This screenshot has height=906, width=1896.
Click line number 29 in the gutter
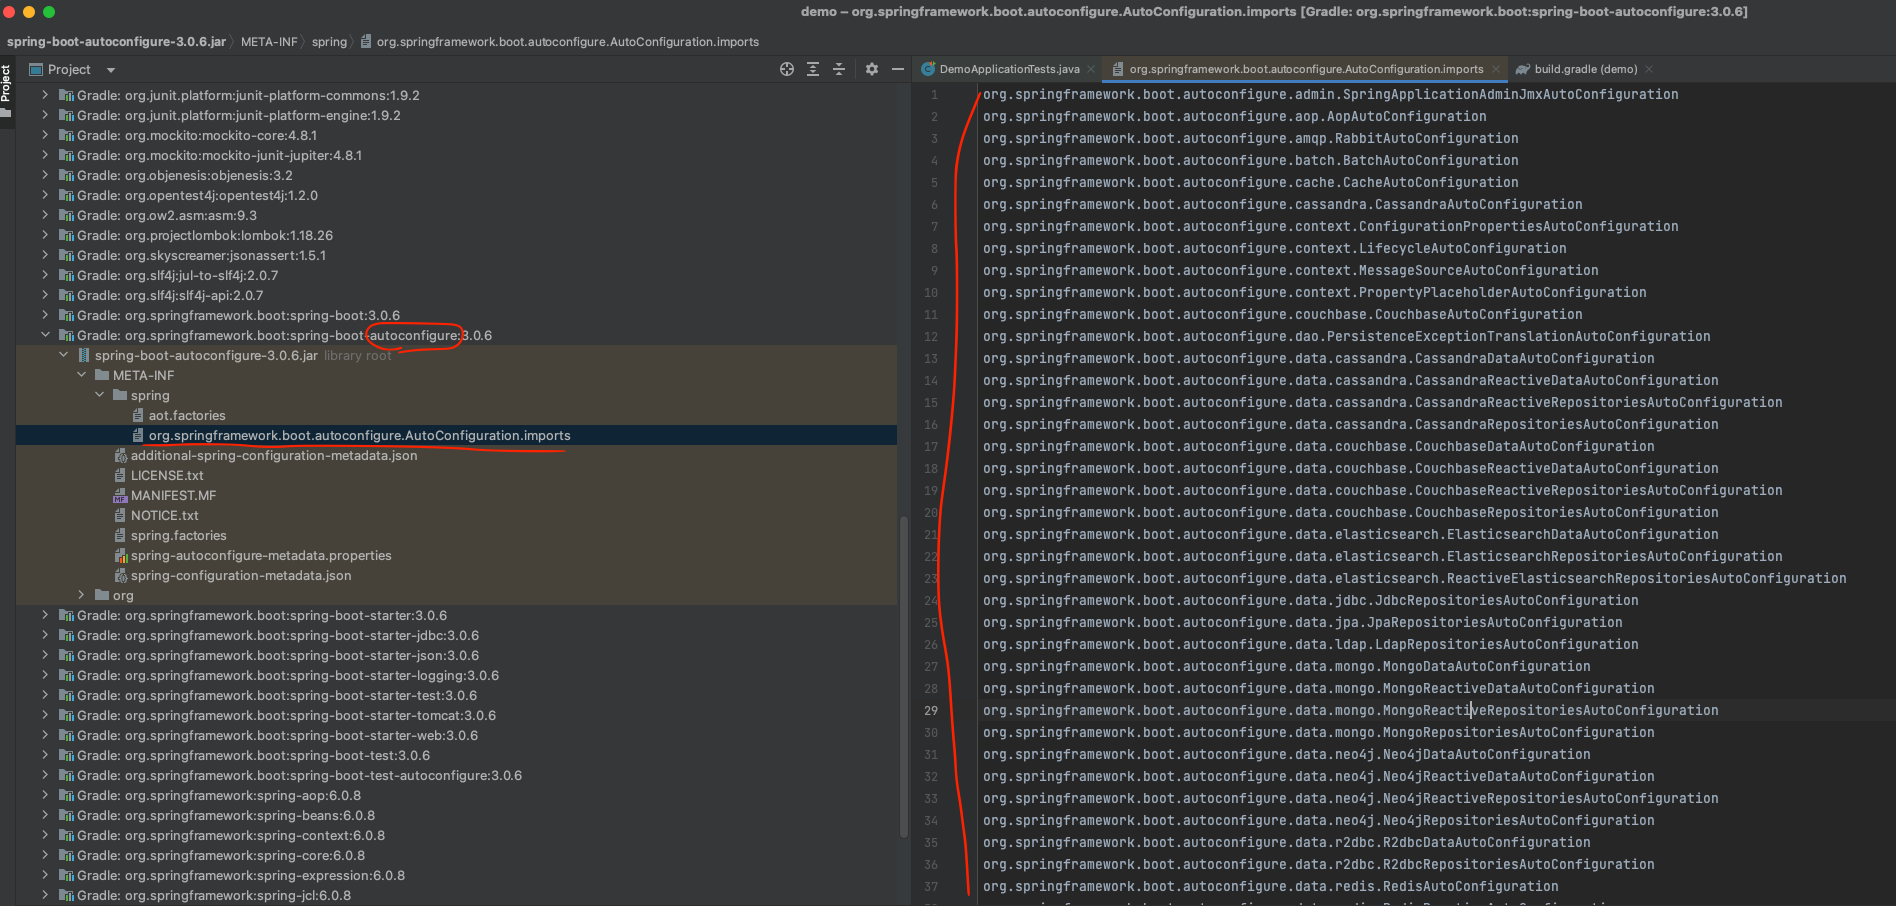point(931,710)
